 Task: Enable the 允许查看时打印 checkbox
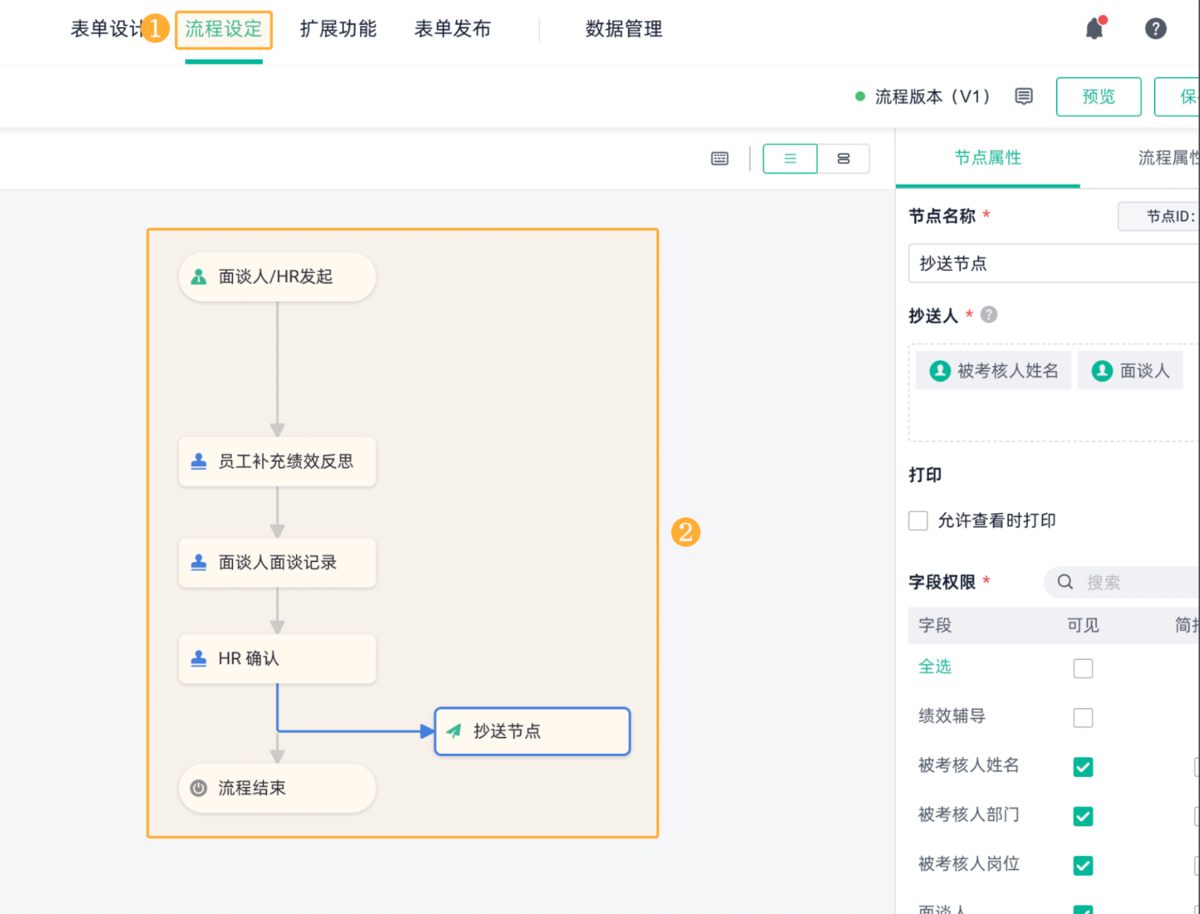click(x=918, y=521)
